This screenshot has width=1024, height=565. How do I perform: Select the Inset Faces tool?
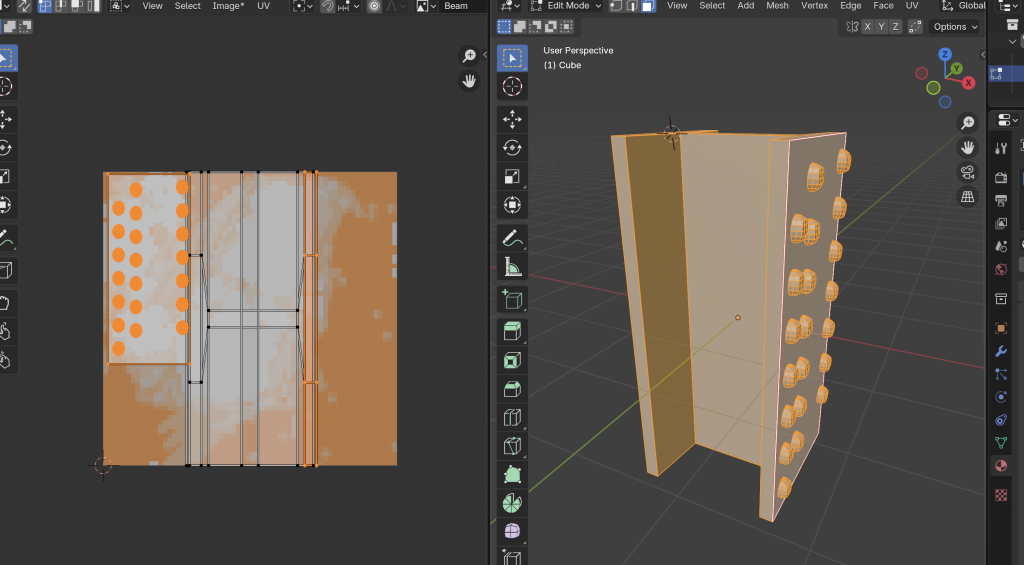[x=512, y=359]
